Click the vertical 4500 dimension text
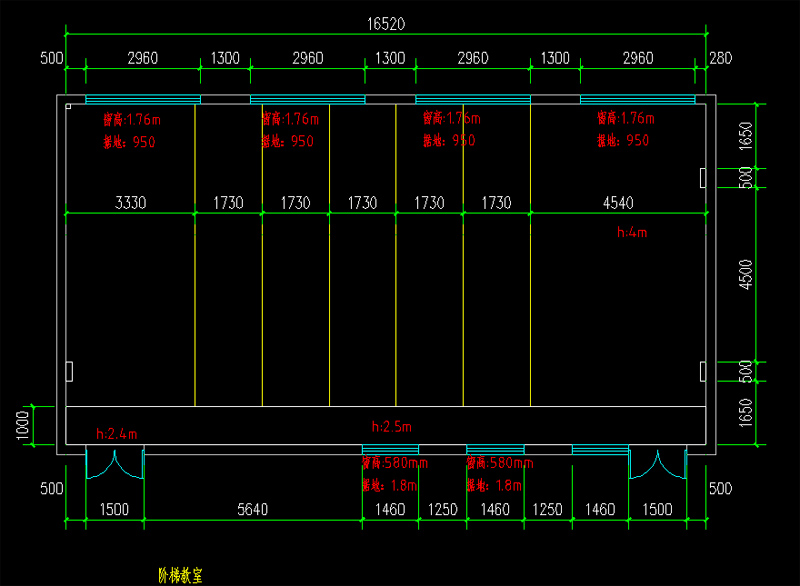This screenshot has height=586, width=800. click(743, 273)
